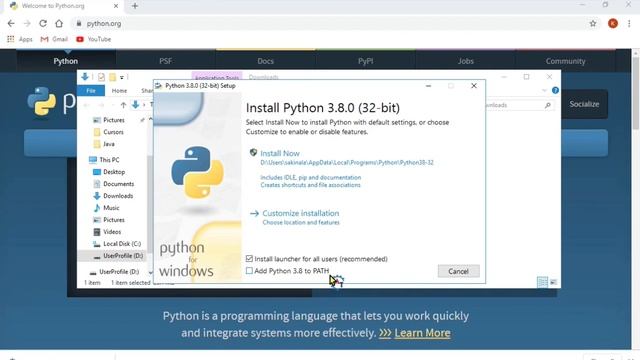Image resolution: width=640 pixels, height=360 pixels.
Task: Click the shield icon beside Install Now
Action: click(x=253, y=153)
